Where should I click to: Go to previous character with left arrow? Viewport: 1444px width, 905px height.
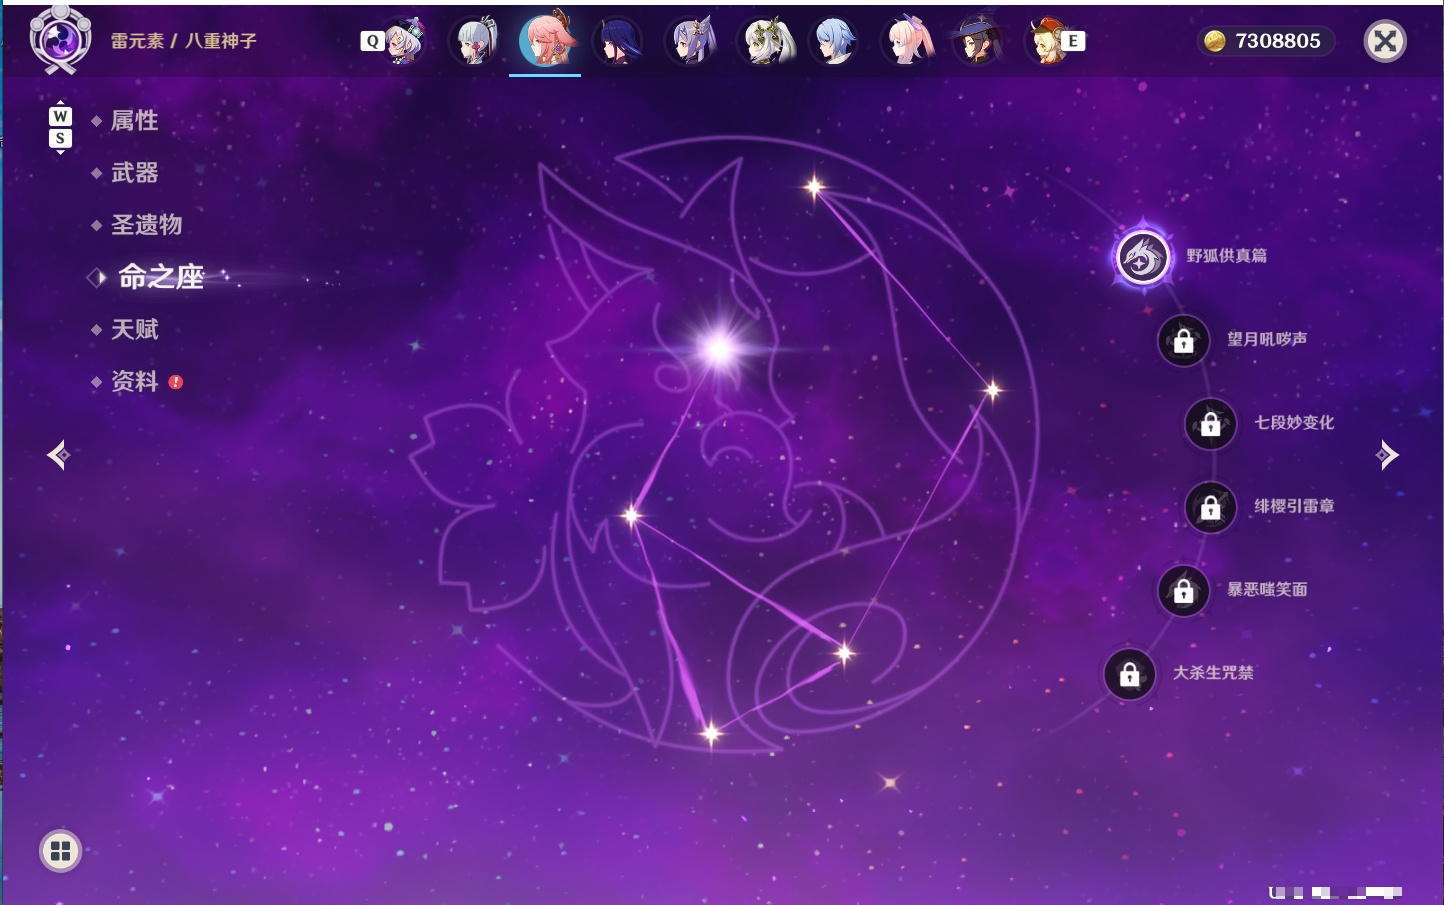(x=59, y=455)
